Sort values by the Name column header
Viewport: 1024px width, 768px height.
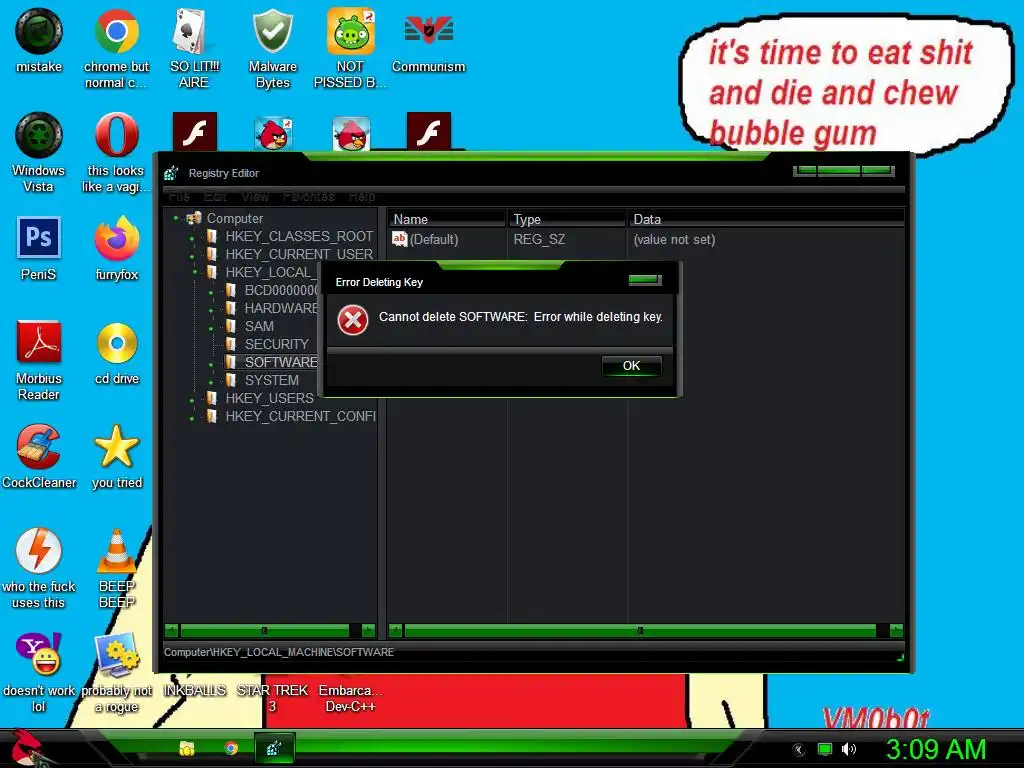(447, 219)
